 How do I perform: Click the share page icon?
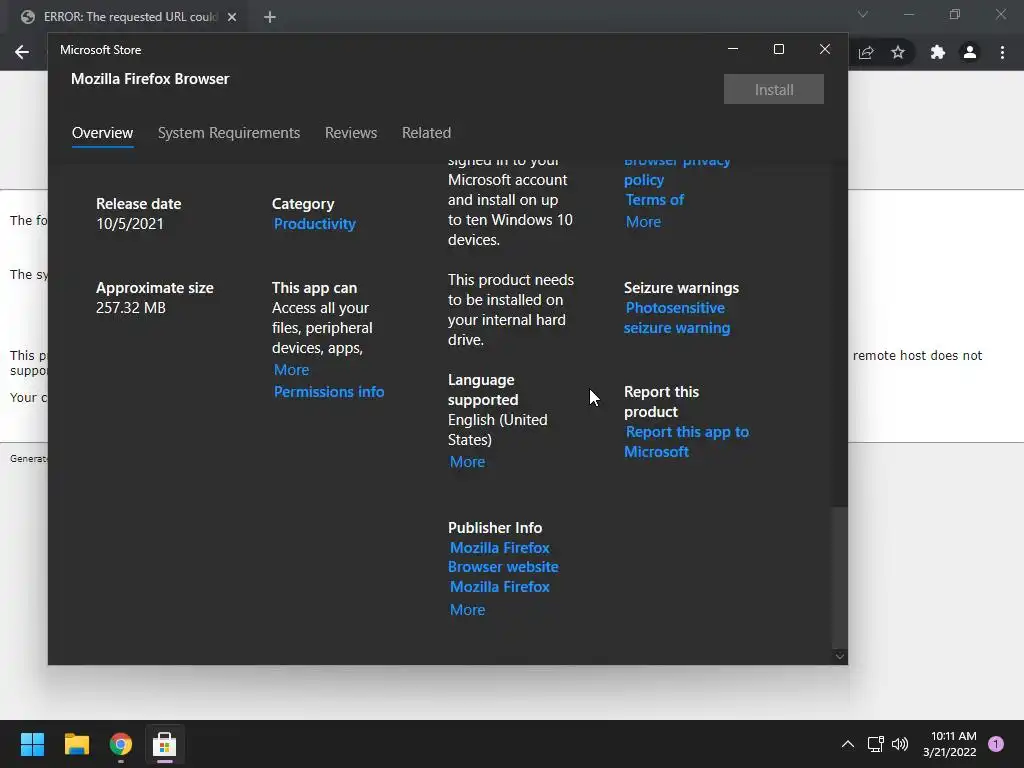tap(866, 52)
